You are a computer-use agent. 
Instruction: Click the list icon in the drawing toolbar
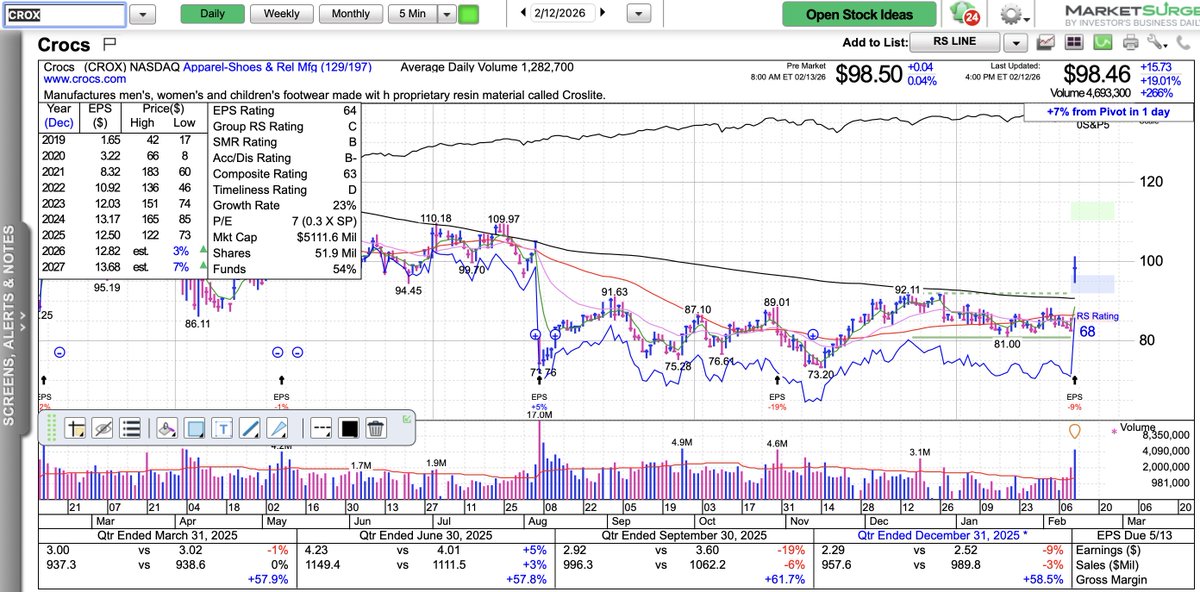pyautogui.click(x=130, y=429)
